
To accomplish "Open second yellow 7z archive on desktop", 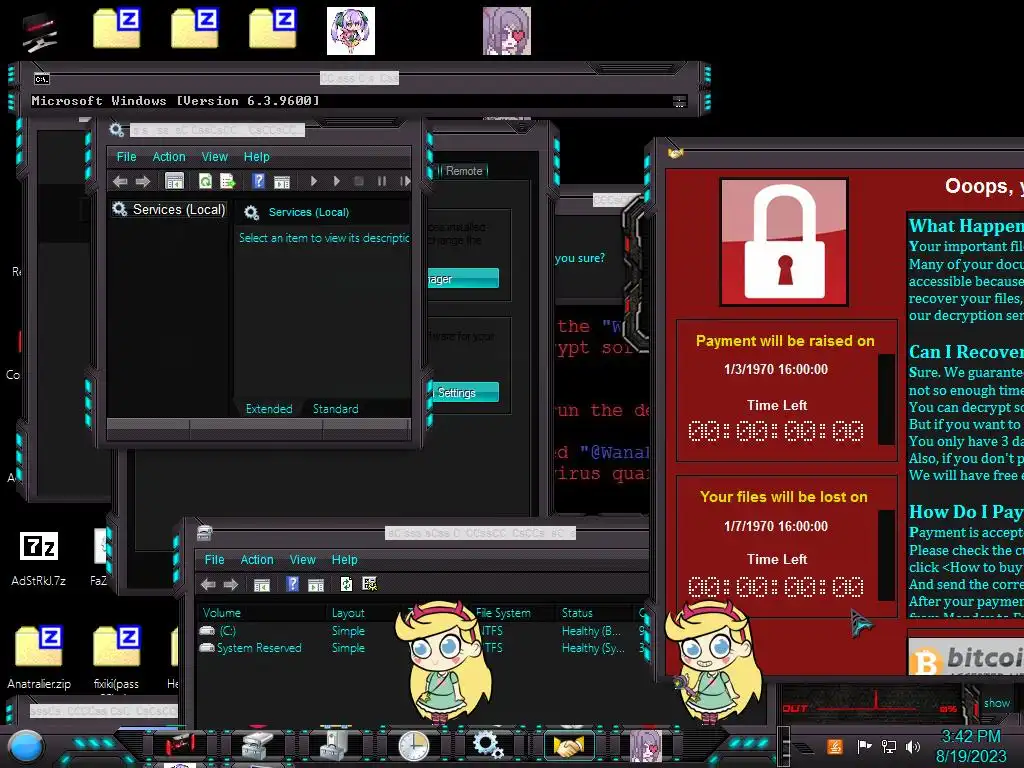I will (195, 29).
